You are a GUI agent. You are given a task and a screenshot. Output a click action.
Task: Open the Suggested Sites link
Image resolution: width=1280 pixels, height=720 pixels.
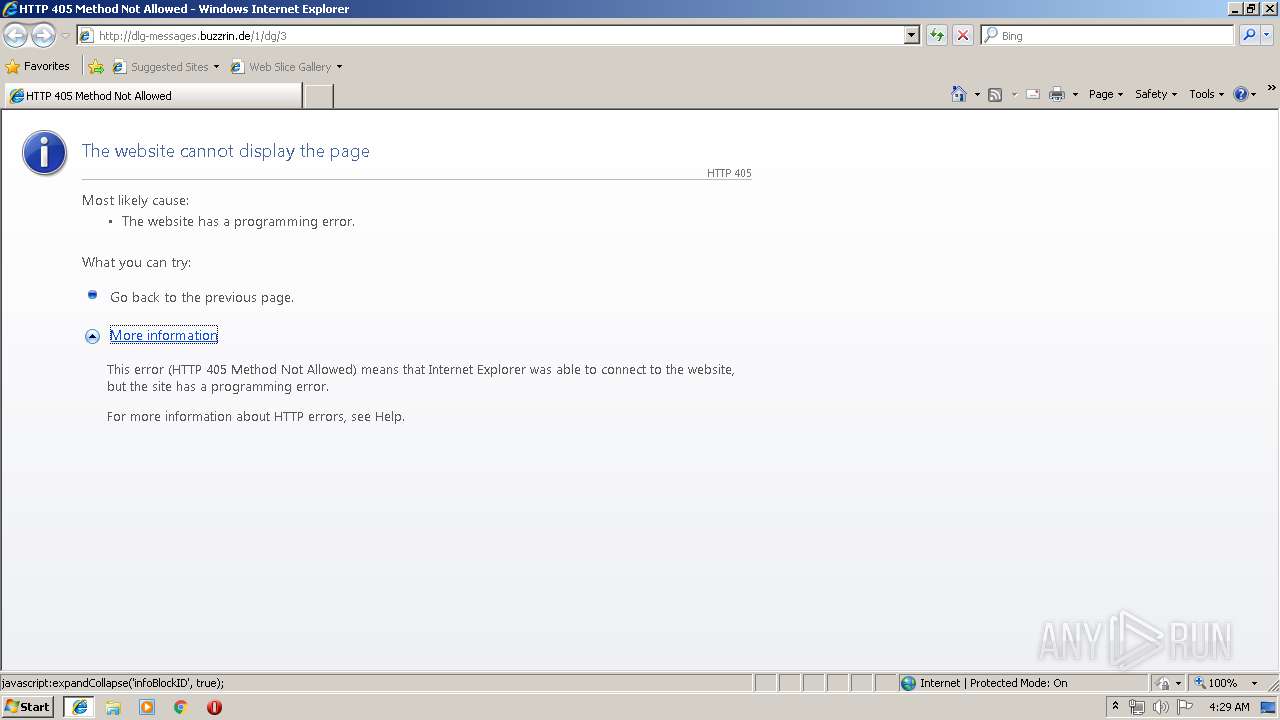165,67
